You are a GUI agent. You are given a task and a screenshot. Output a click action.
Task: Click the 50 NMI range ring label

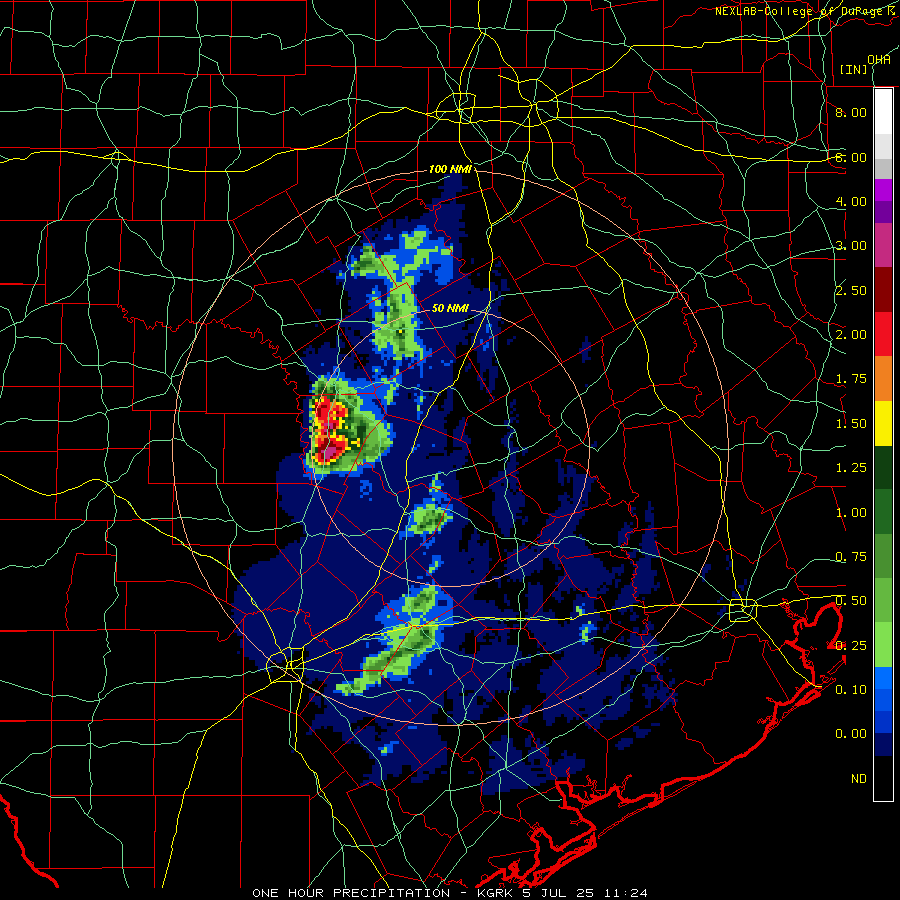450,308
